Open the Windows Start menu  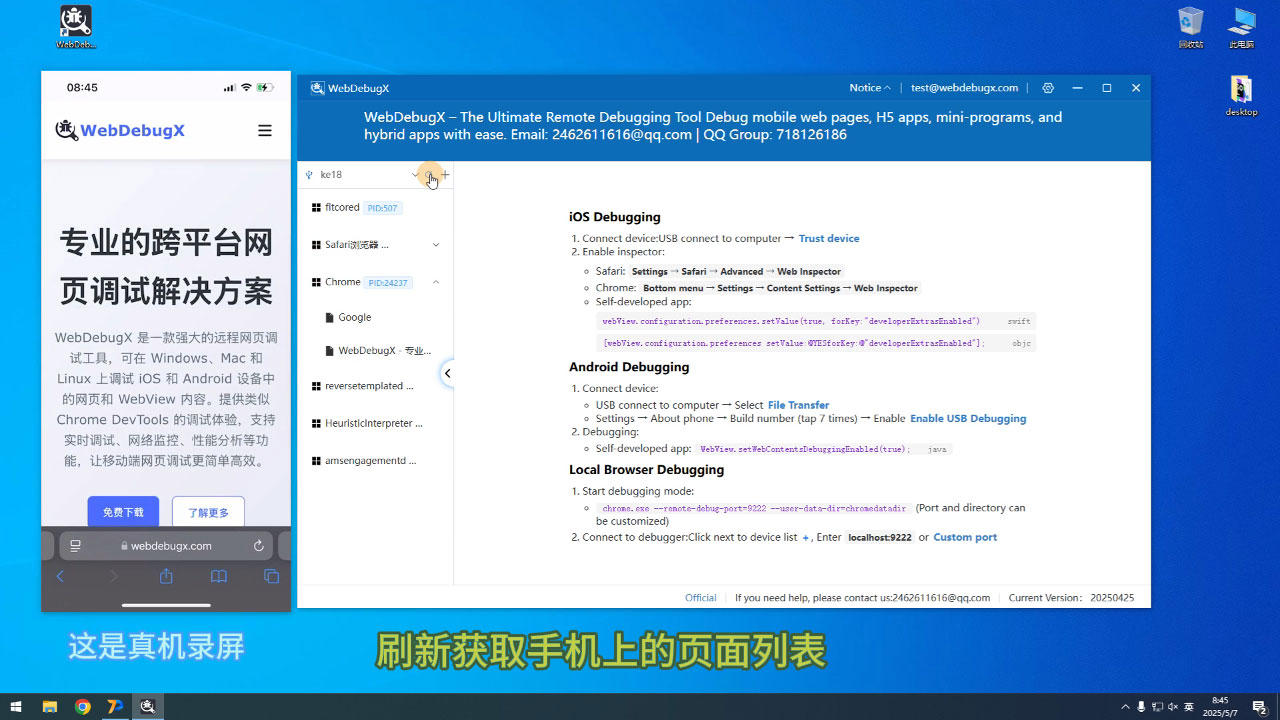pyautogui.click(x=16, y=706)
